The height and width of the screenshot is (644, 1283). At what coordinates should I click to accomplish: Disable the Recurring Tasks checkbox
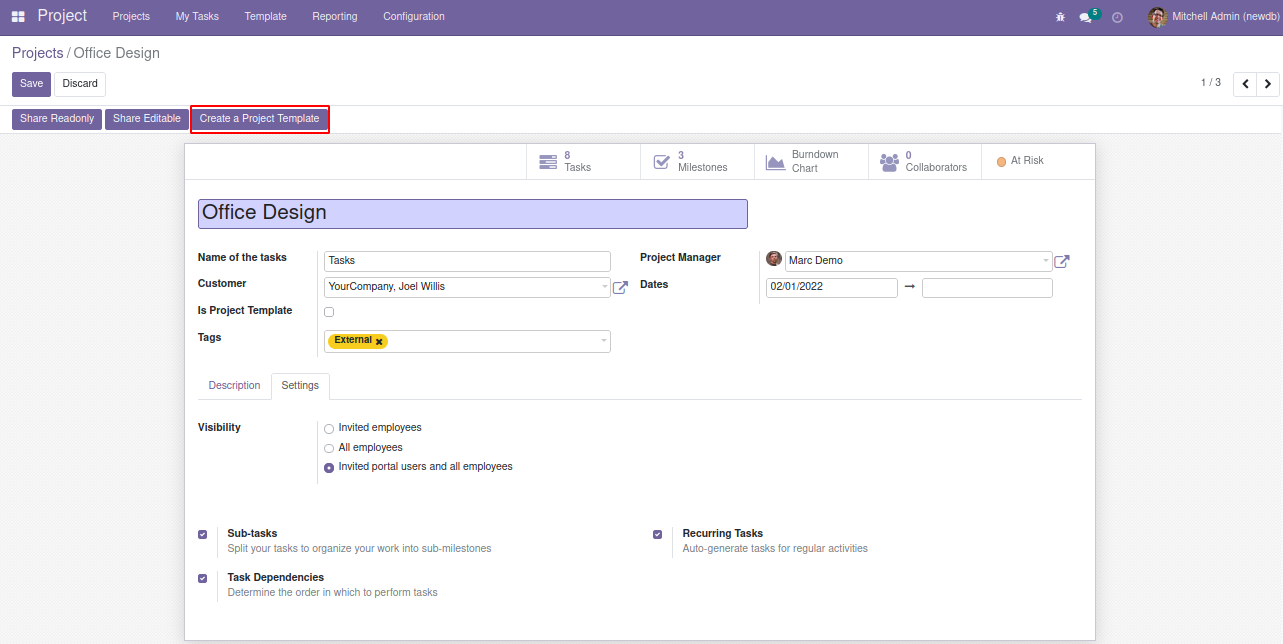click(x=657, y=535)
